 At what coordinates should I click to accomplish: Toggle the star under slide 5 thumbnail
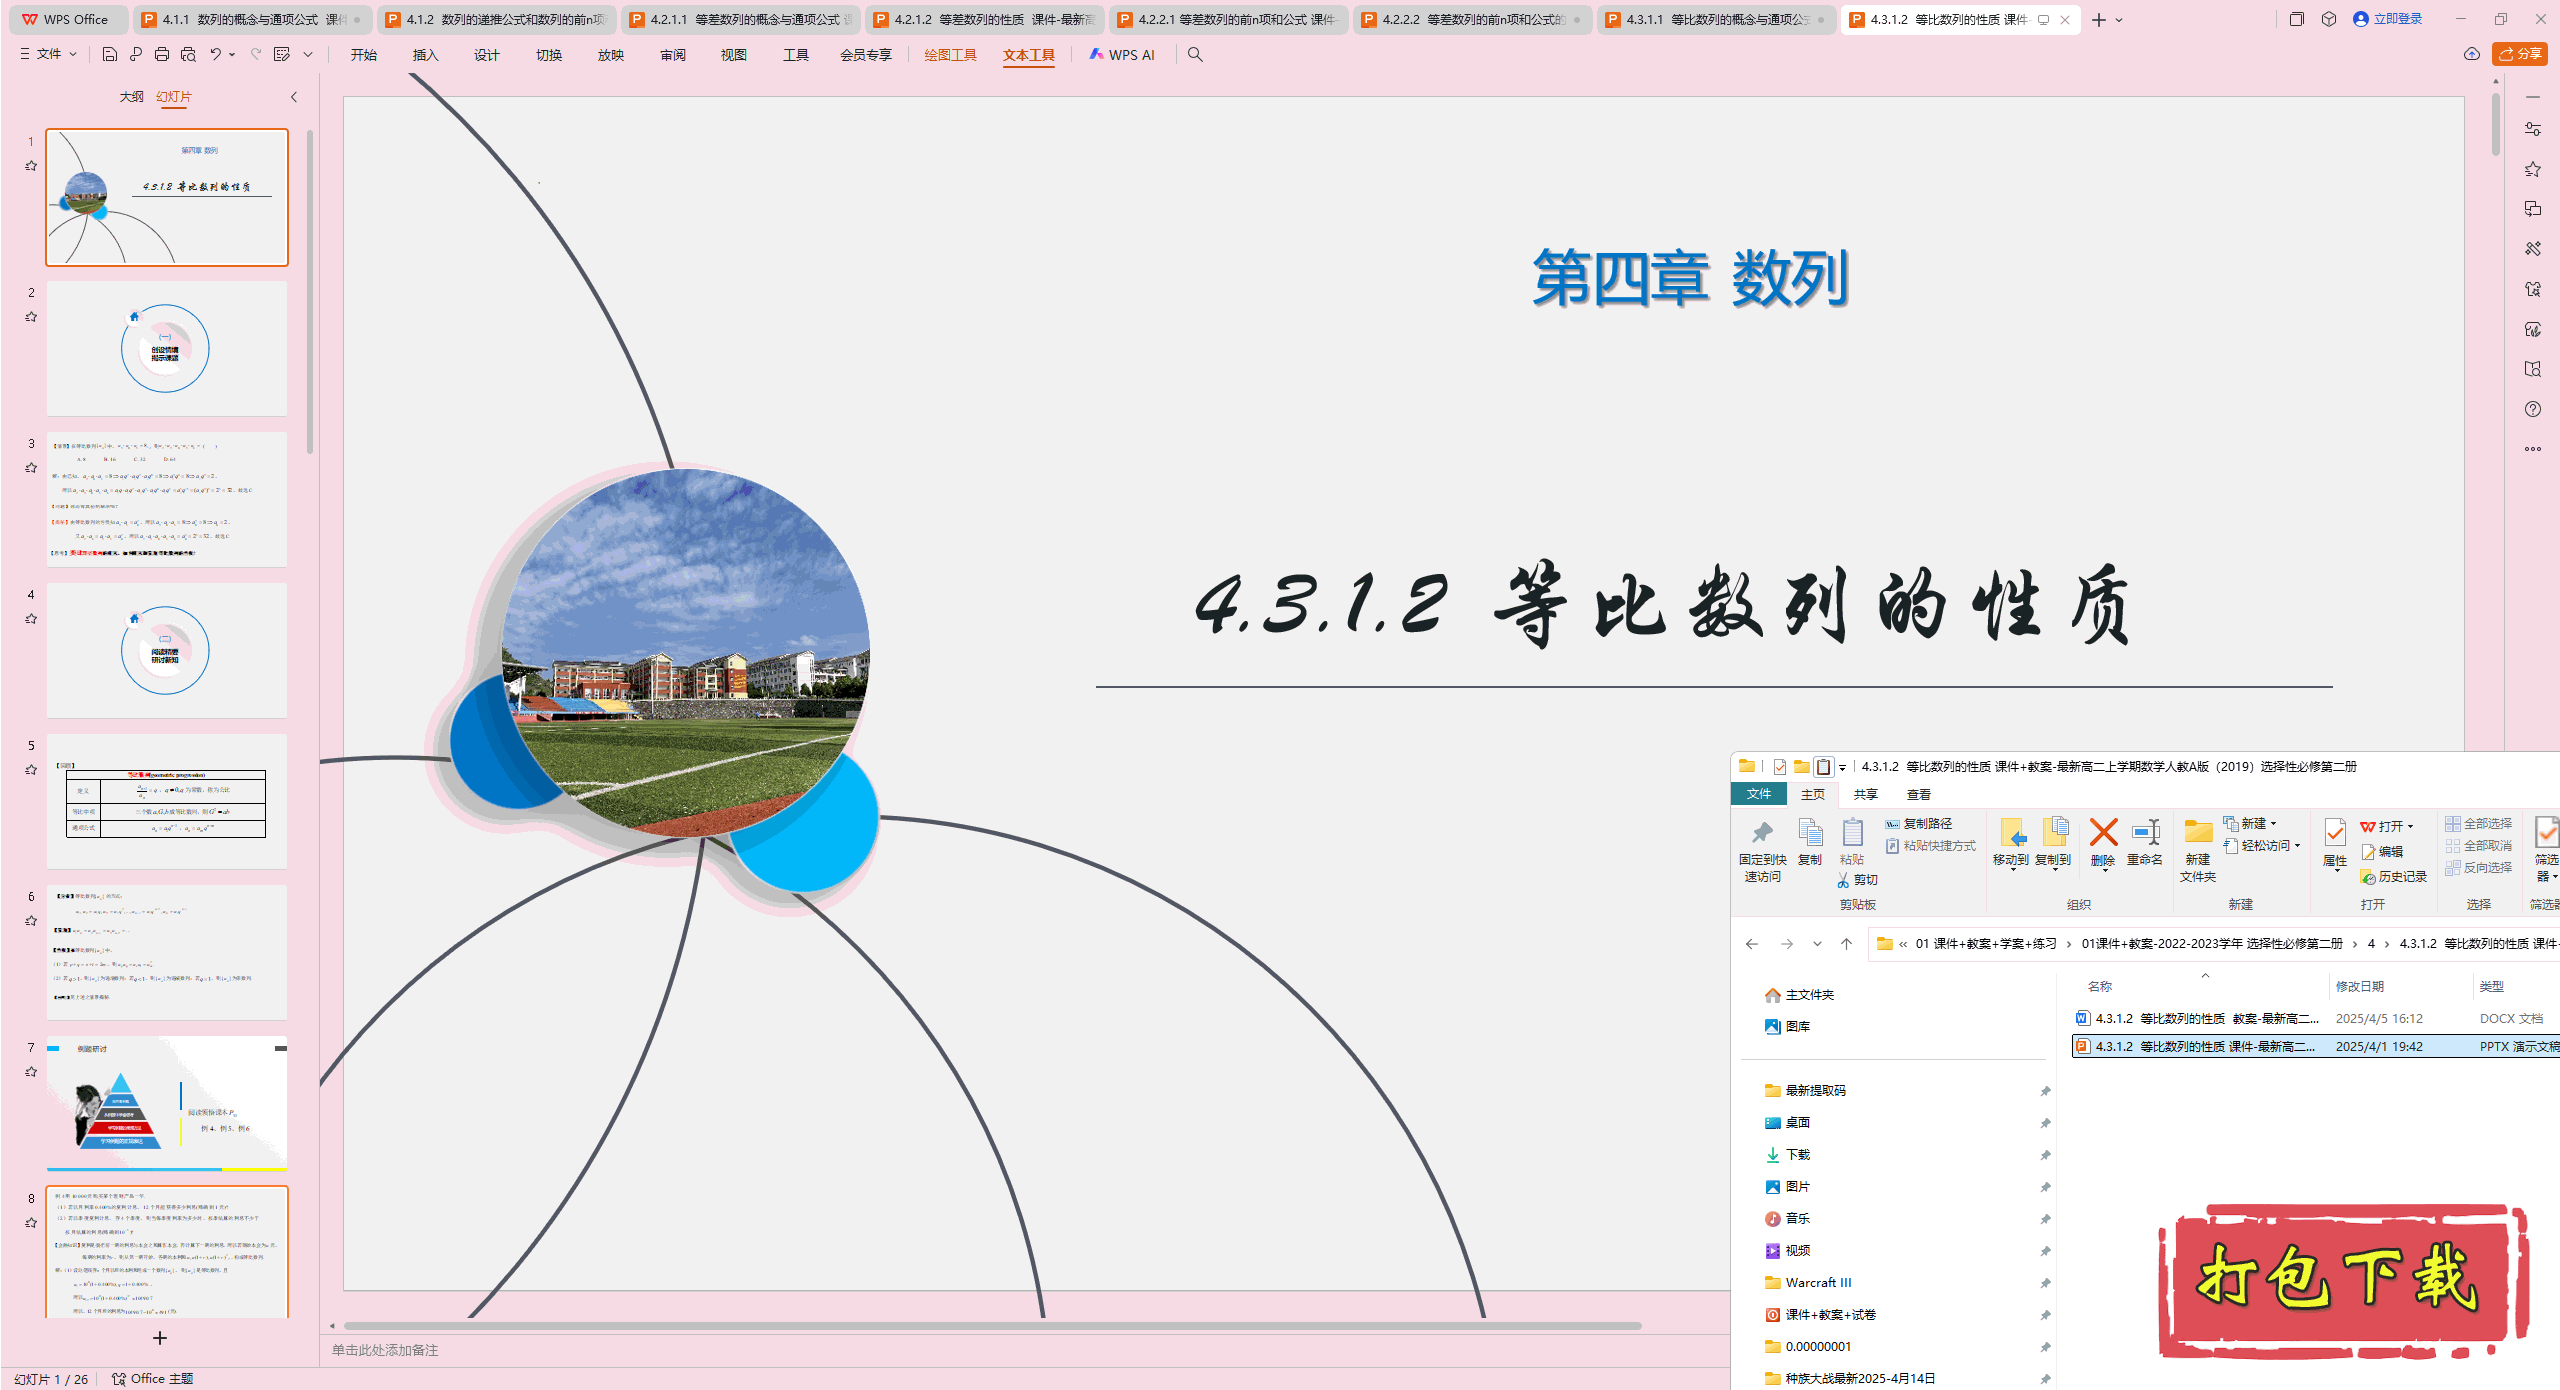[x=31, y=770]
